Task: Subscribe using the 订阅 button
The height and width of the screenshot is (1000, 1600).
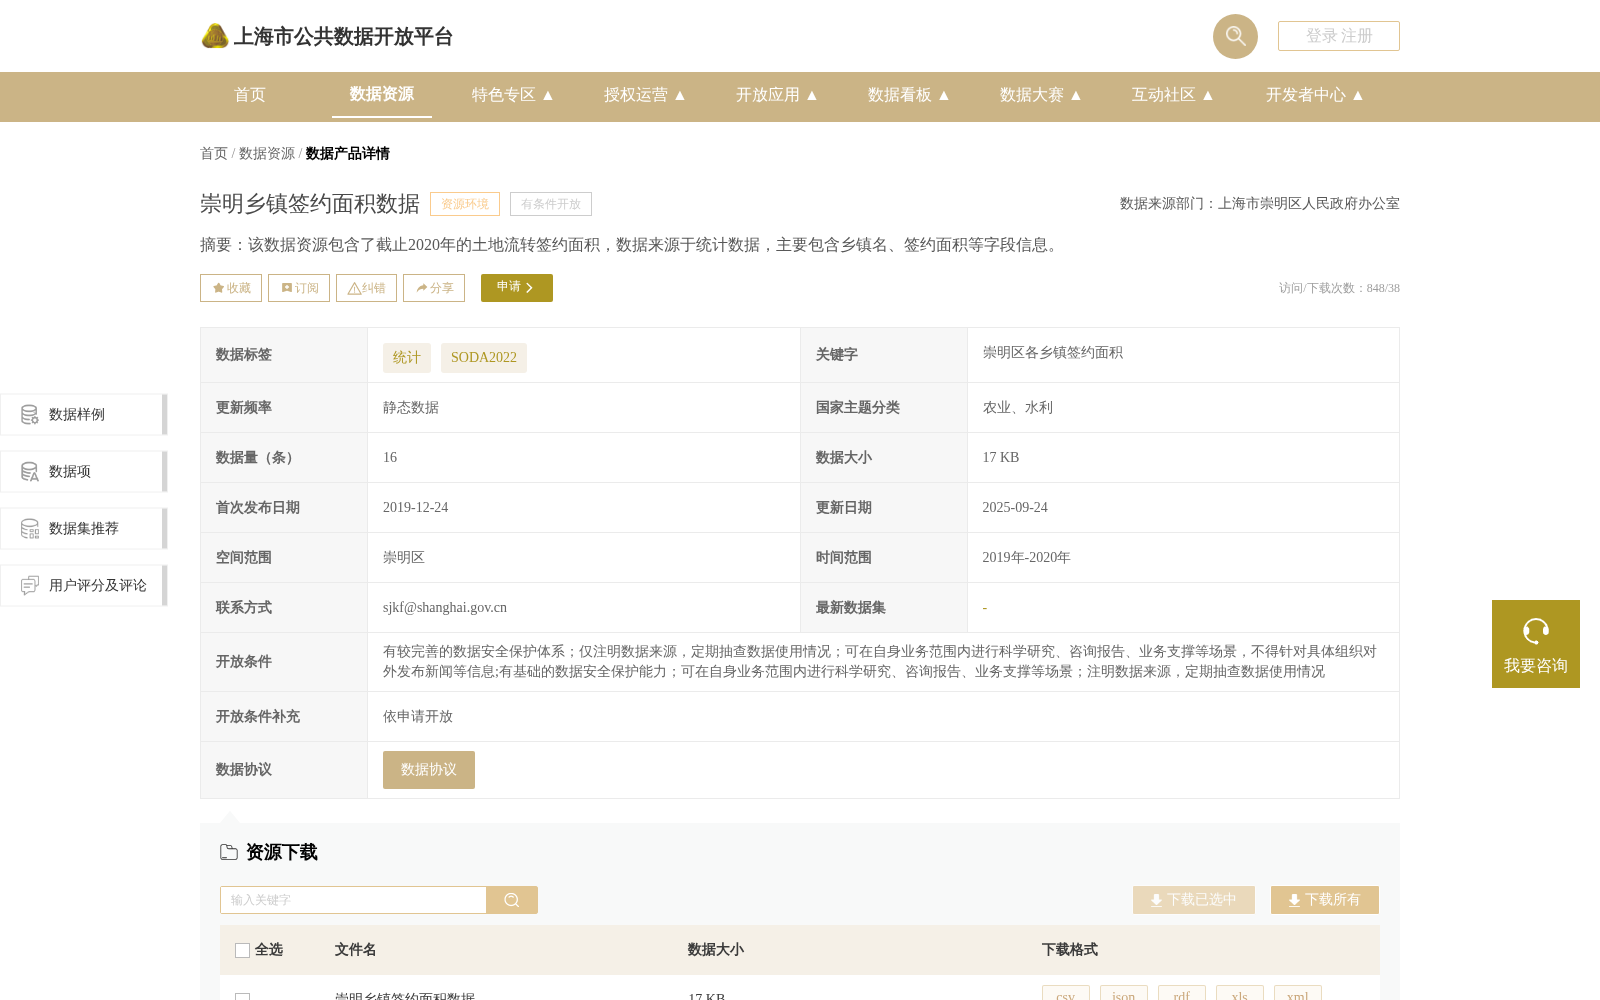Action: click(x=299, y=288)
